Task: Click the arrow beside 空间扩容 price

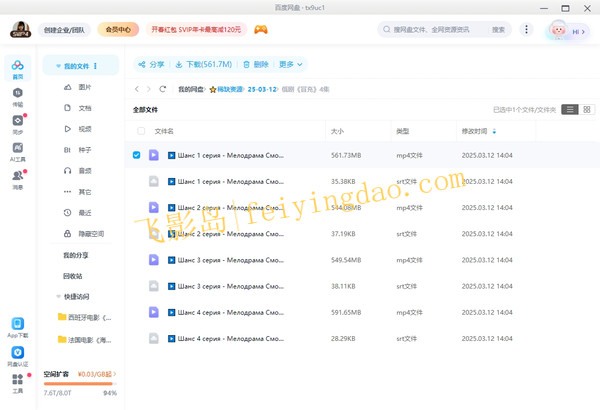Action: point(114,374)
